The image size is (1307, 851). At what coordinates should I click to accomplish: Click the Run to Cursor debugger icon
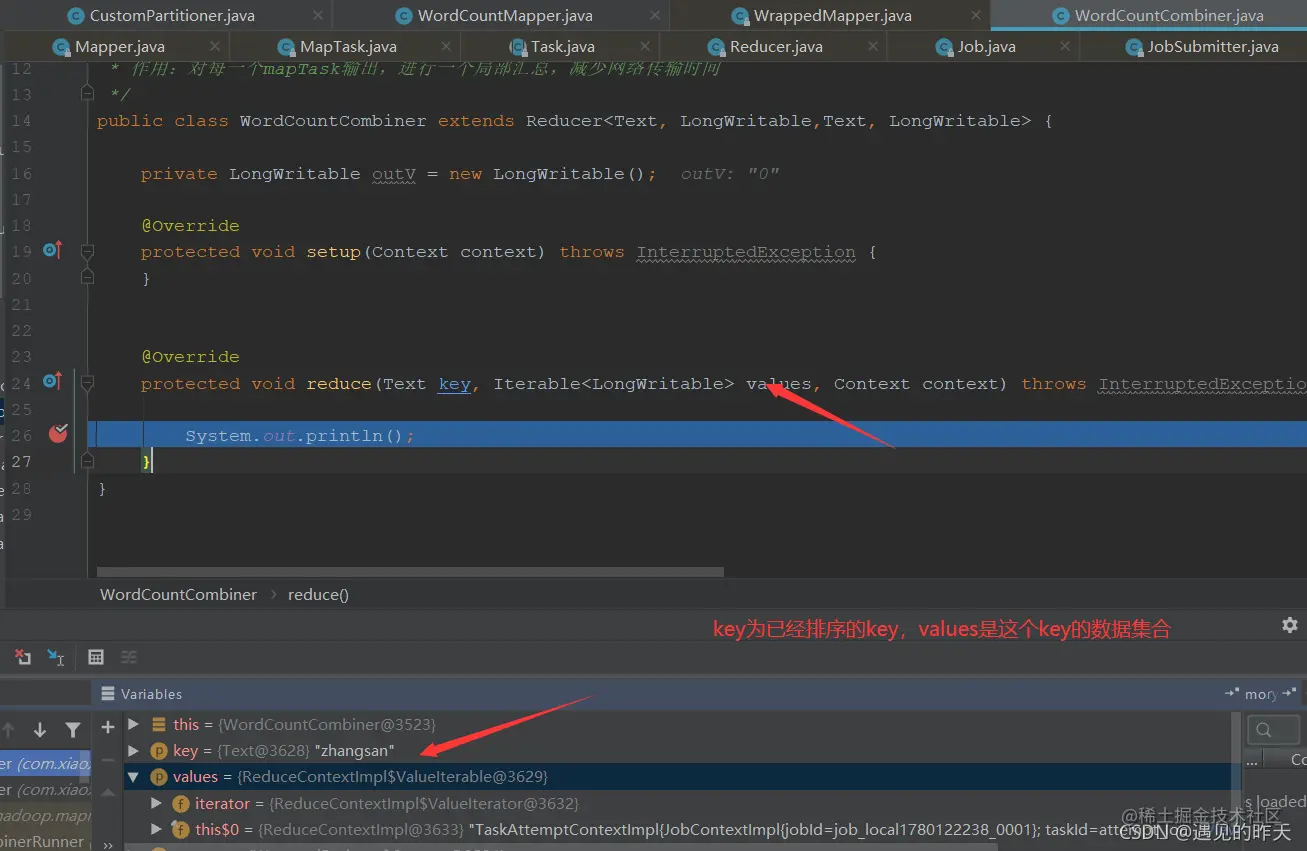tap(55, 657)
